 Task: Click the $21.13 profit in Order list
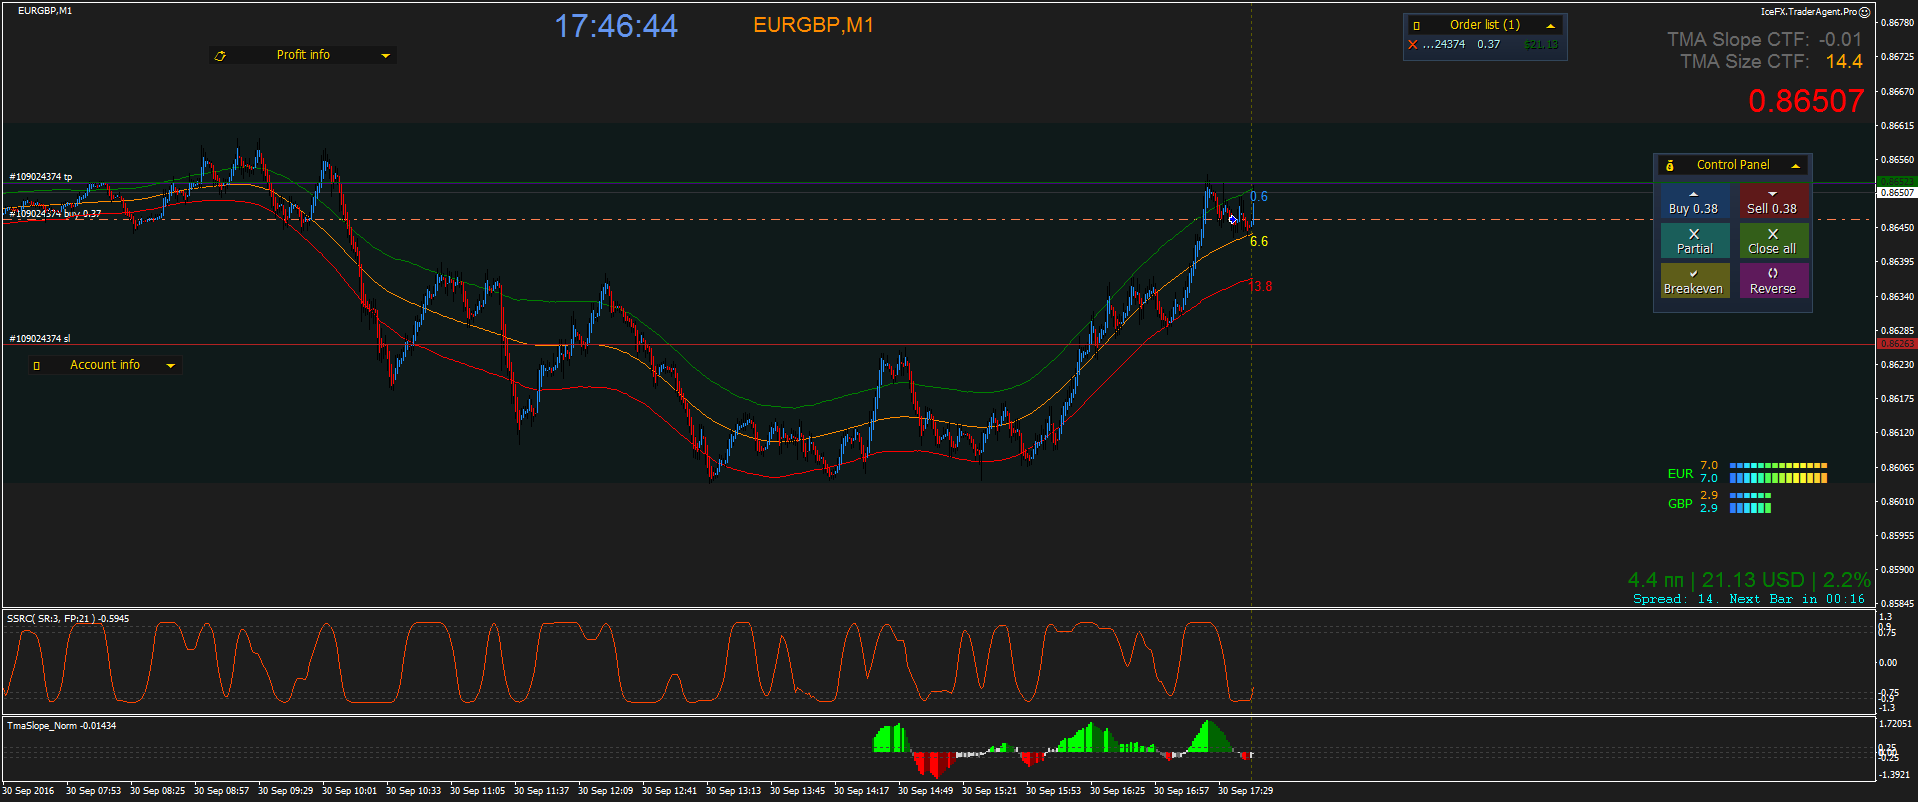[x=1540, y=45]
